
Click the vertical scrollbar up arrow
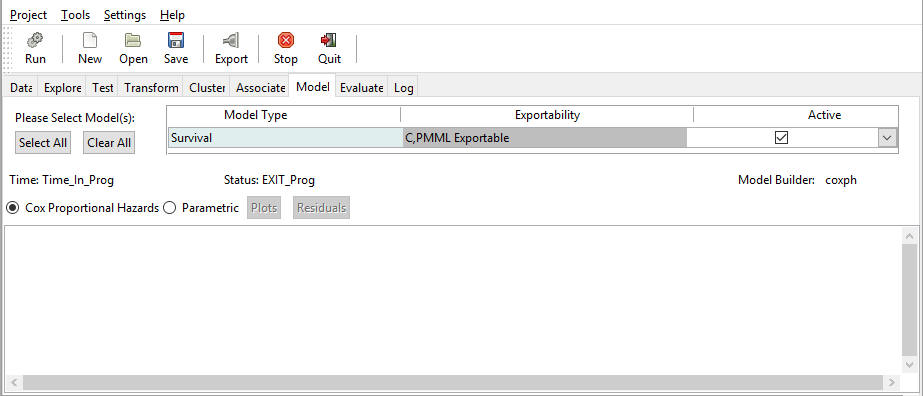[x=909, y=236]
